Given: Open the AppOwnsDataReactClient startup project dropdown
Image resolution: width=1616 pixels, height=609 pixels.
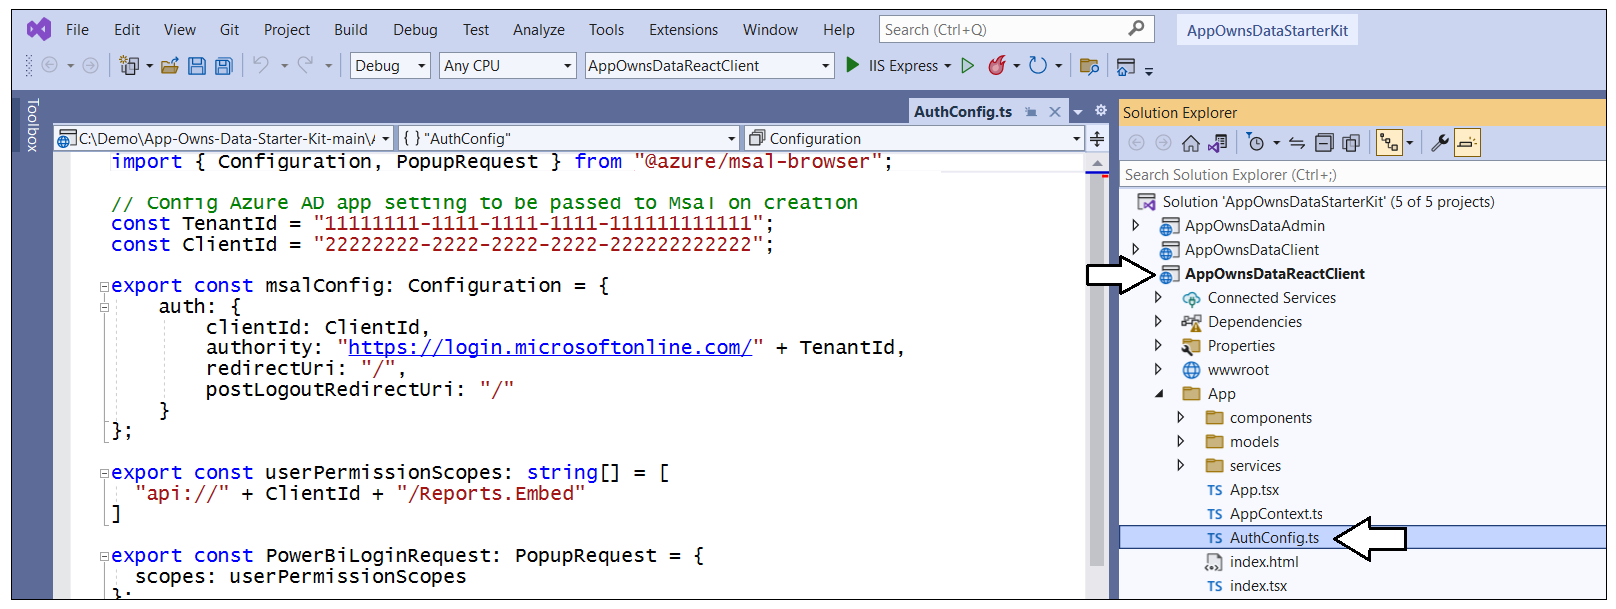Looking at the screenshot, I should pyautogui.click(x=826, y=66).
